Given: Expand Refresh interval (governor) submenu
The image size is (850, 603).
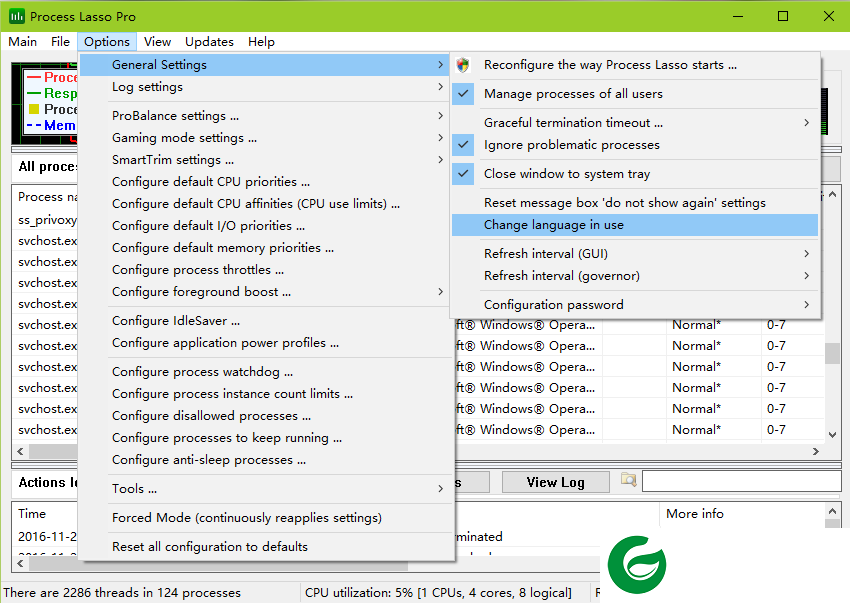Looking at the screenshot, I should (x=635, y=275).
